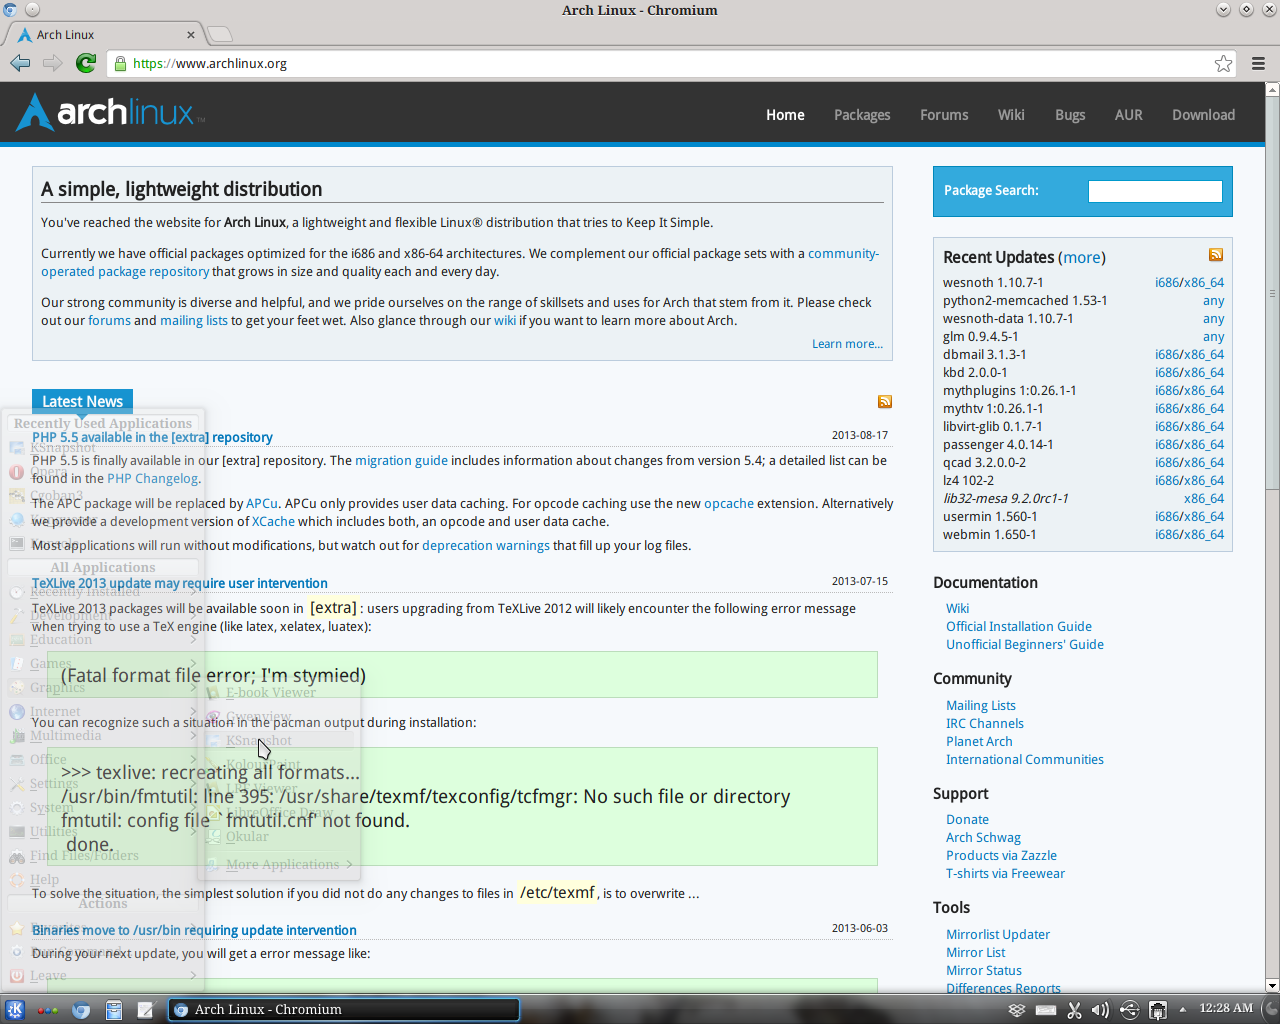Click the page scrollbar down arrow
Screen dimensions: 1280x1024
pos(1272,987)
